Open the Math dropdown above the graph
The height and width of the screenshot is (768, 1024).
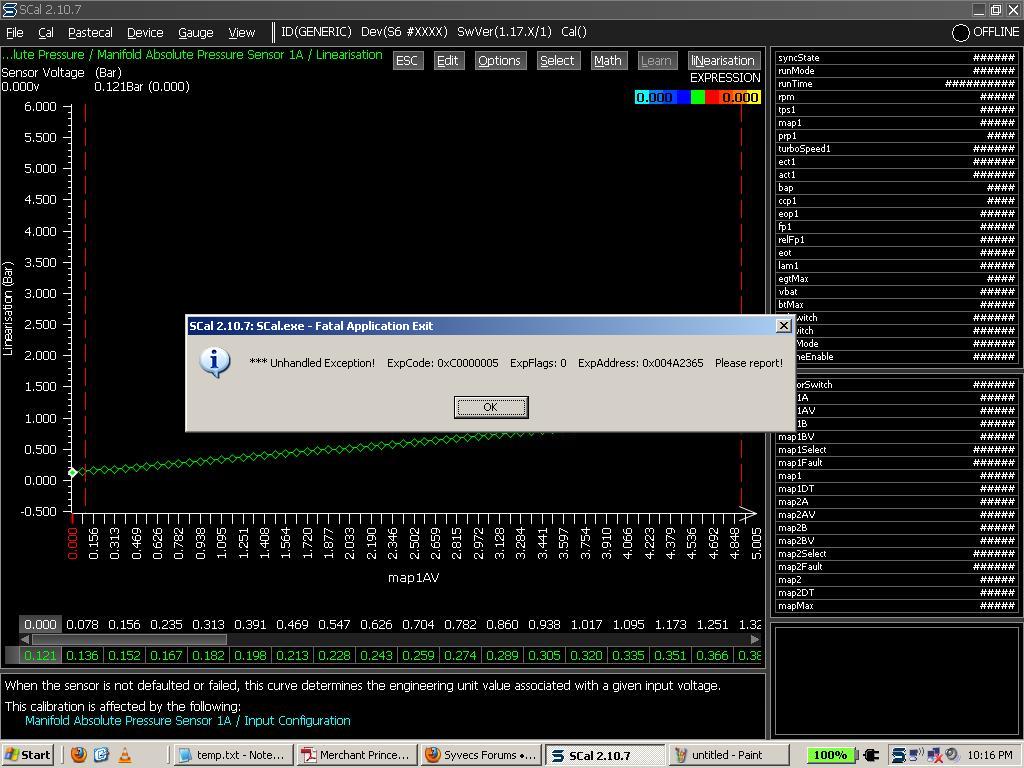coord(607,61)
